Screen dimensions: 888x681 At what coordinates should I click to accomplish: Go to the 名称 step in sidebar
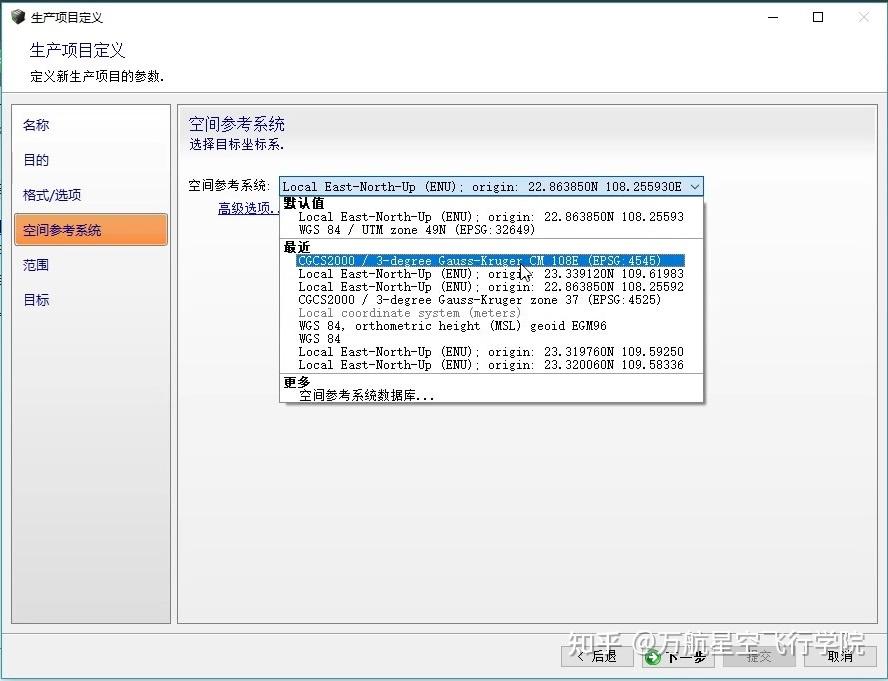coord(36,125)
